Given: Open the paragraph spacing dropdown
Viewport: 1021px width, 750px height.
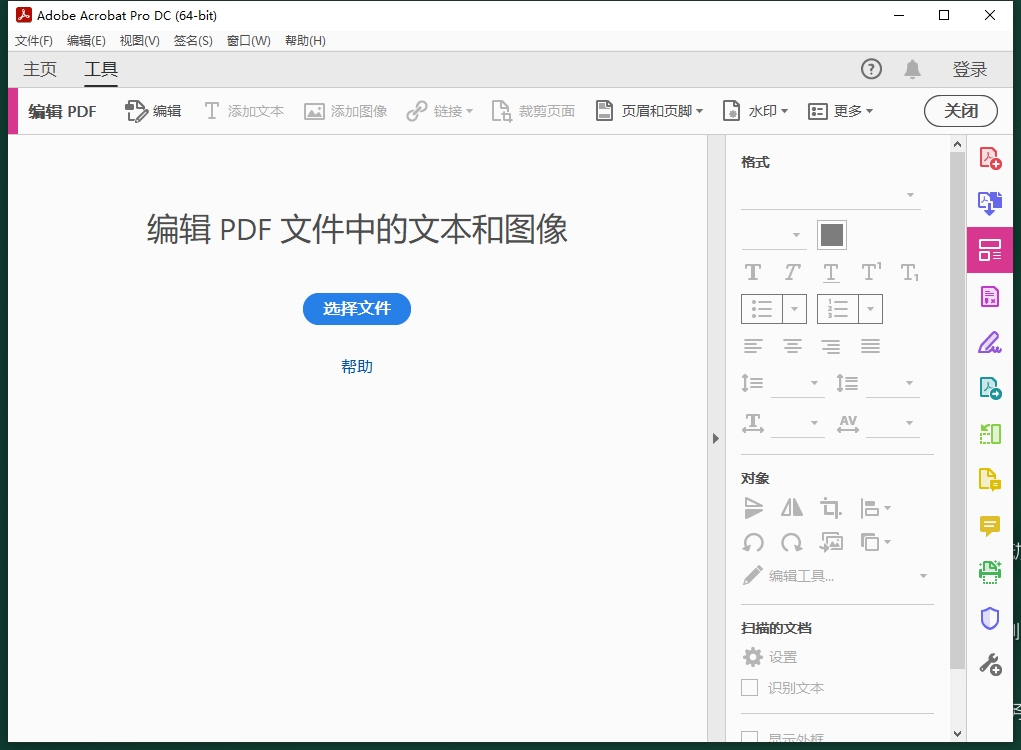Looking at the screenshot, I should pyautogui.click(x=893, y=383).
